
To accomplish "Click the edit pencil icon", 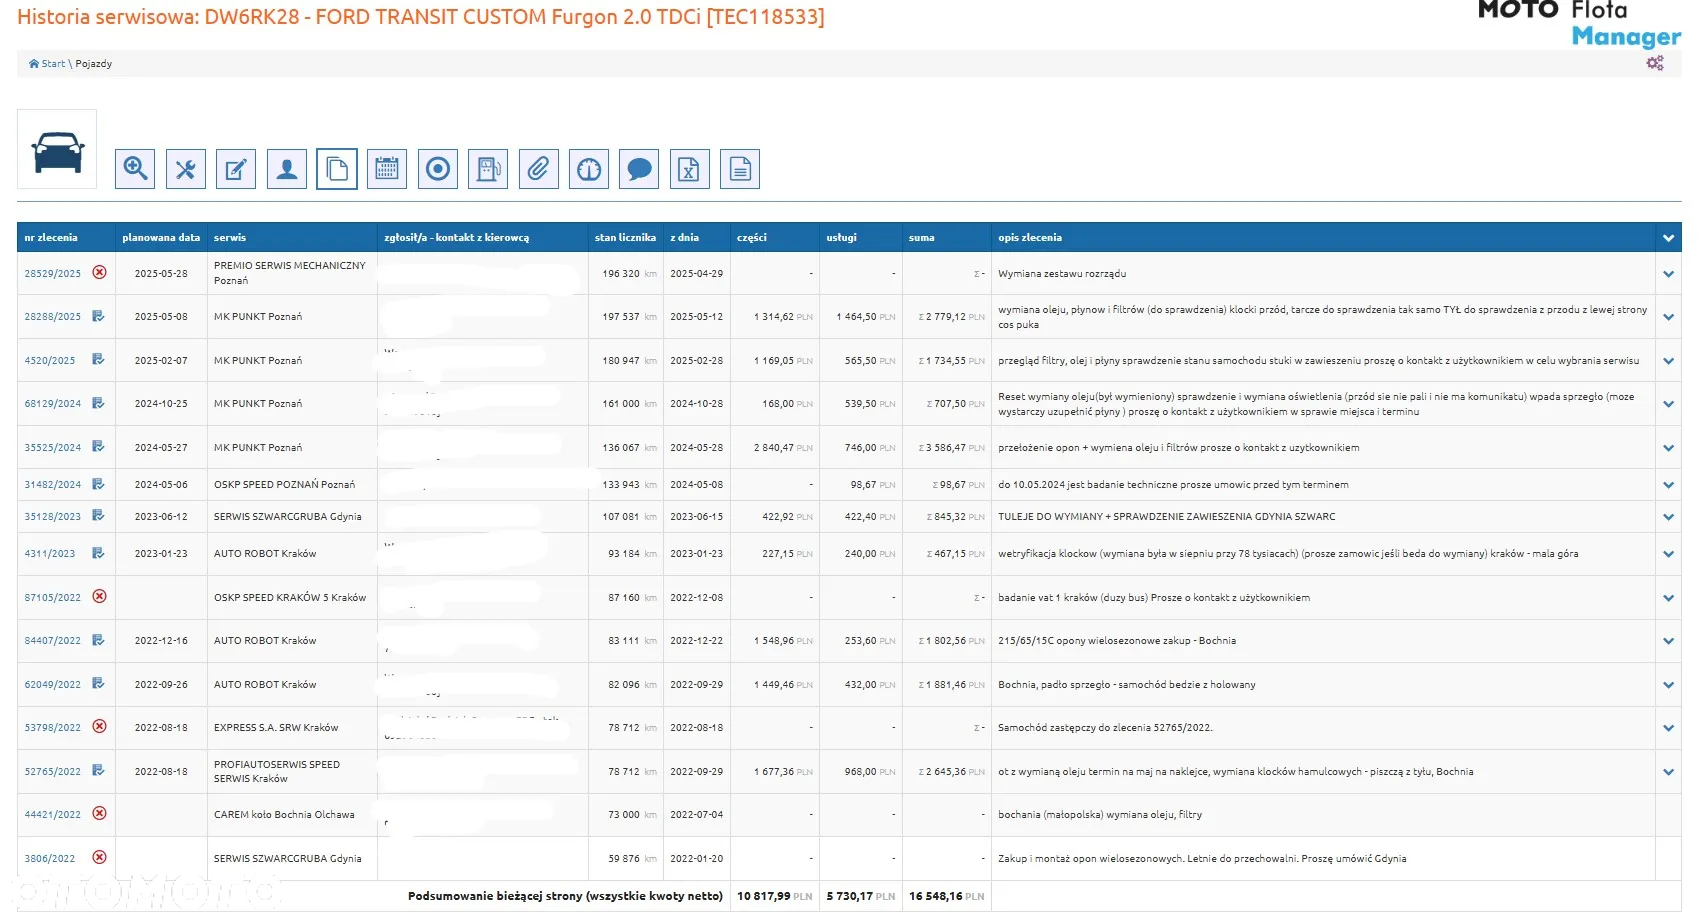I will 236,169.
